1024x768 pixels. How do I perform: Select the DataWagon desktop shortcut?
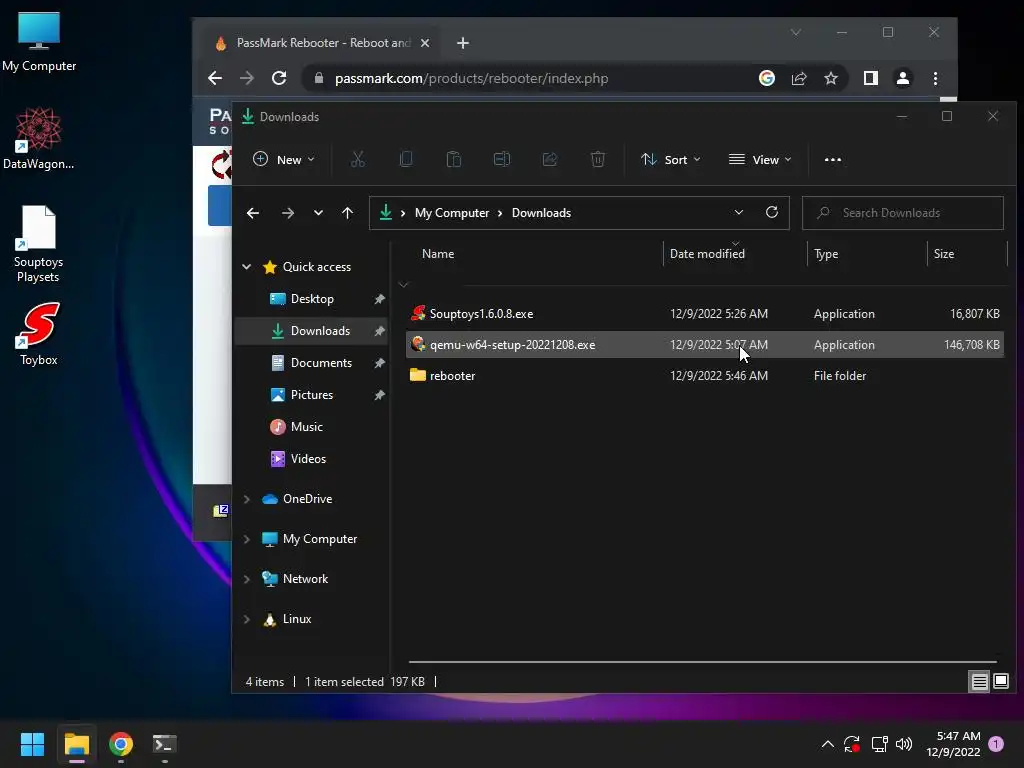click(x=39, y=138)
